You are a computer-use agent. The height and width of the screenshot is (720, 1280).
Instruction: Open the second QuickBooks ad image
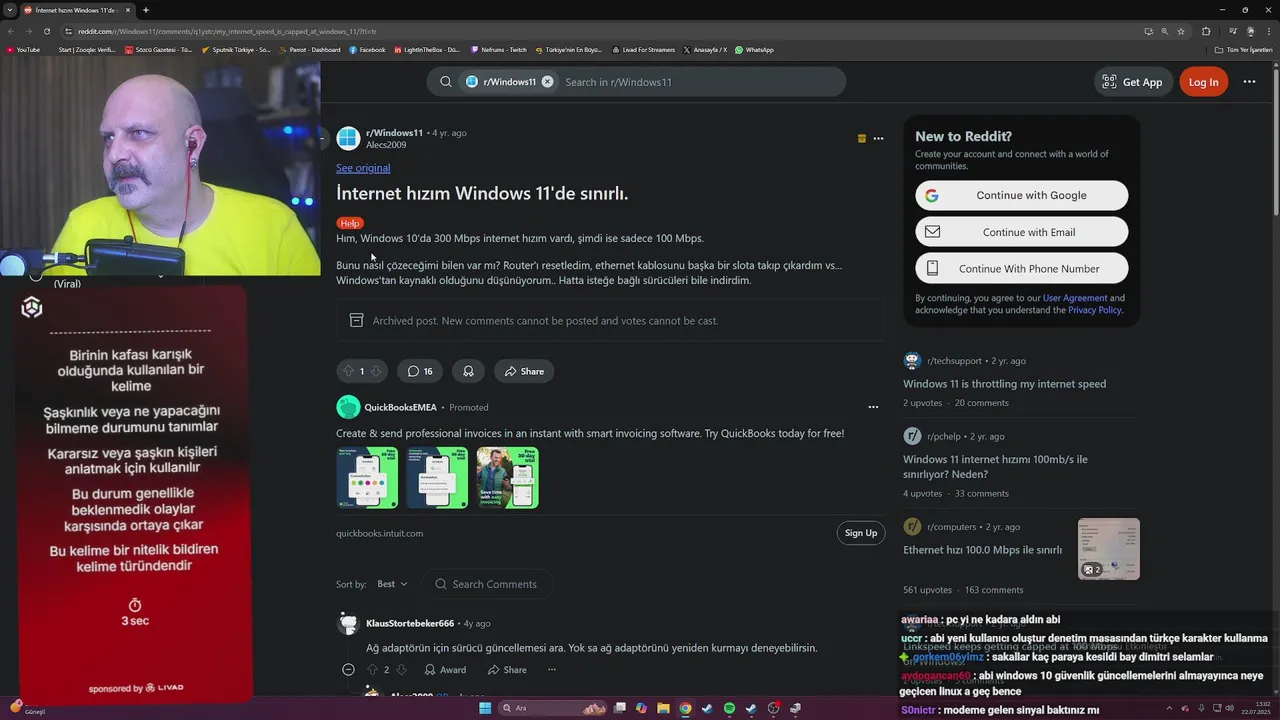[x=437, y=477]
